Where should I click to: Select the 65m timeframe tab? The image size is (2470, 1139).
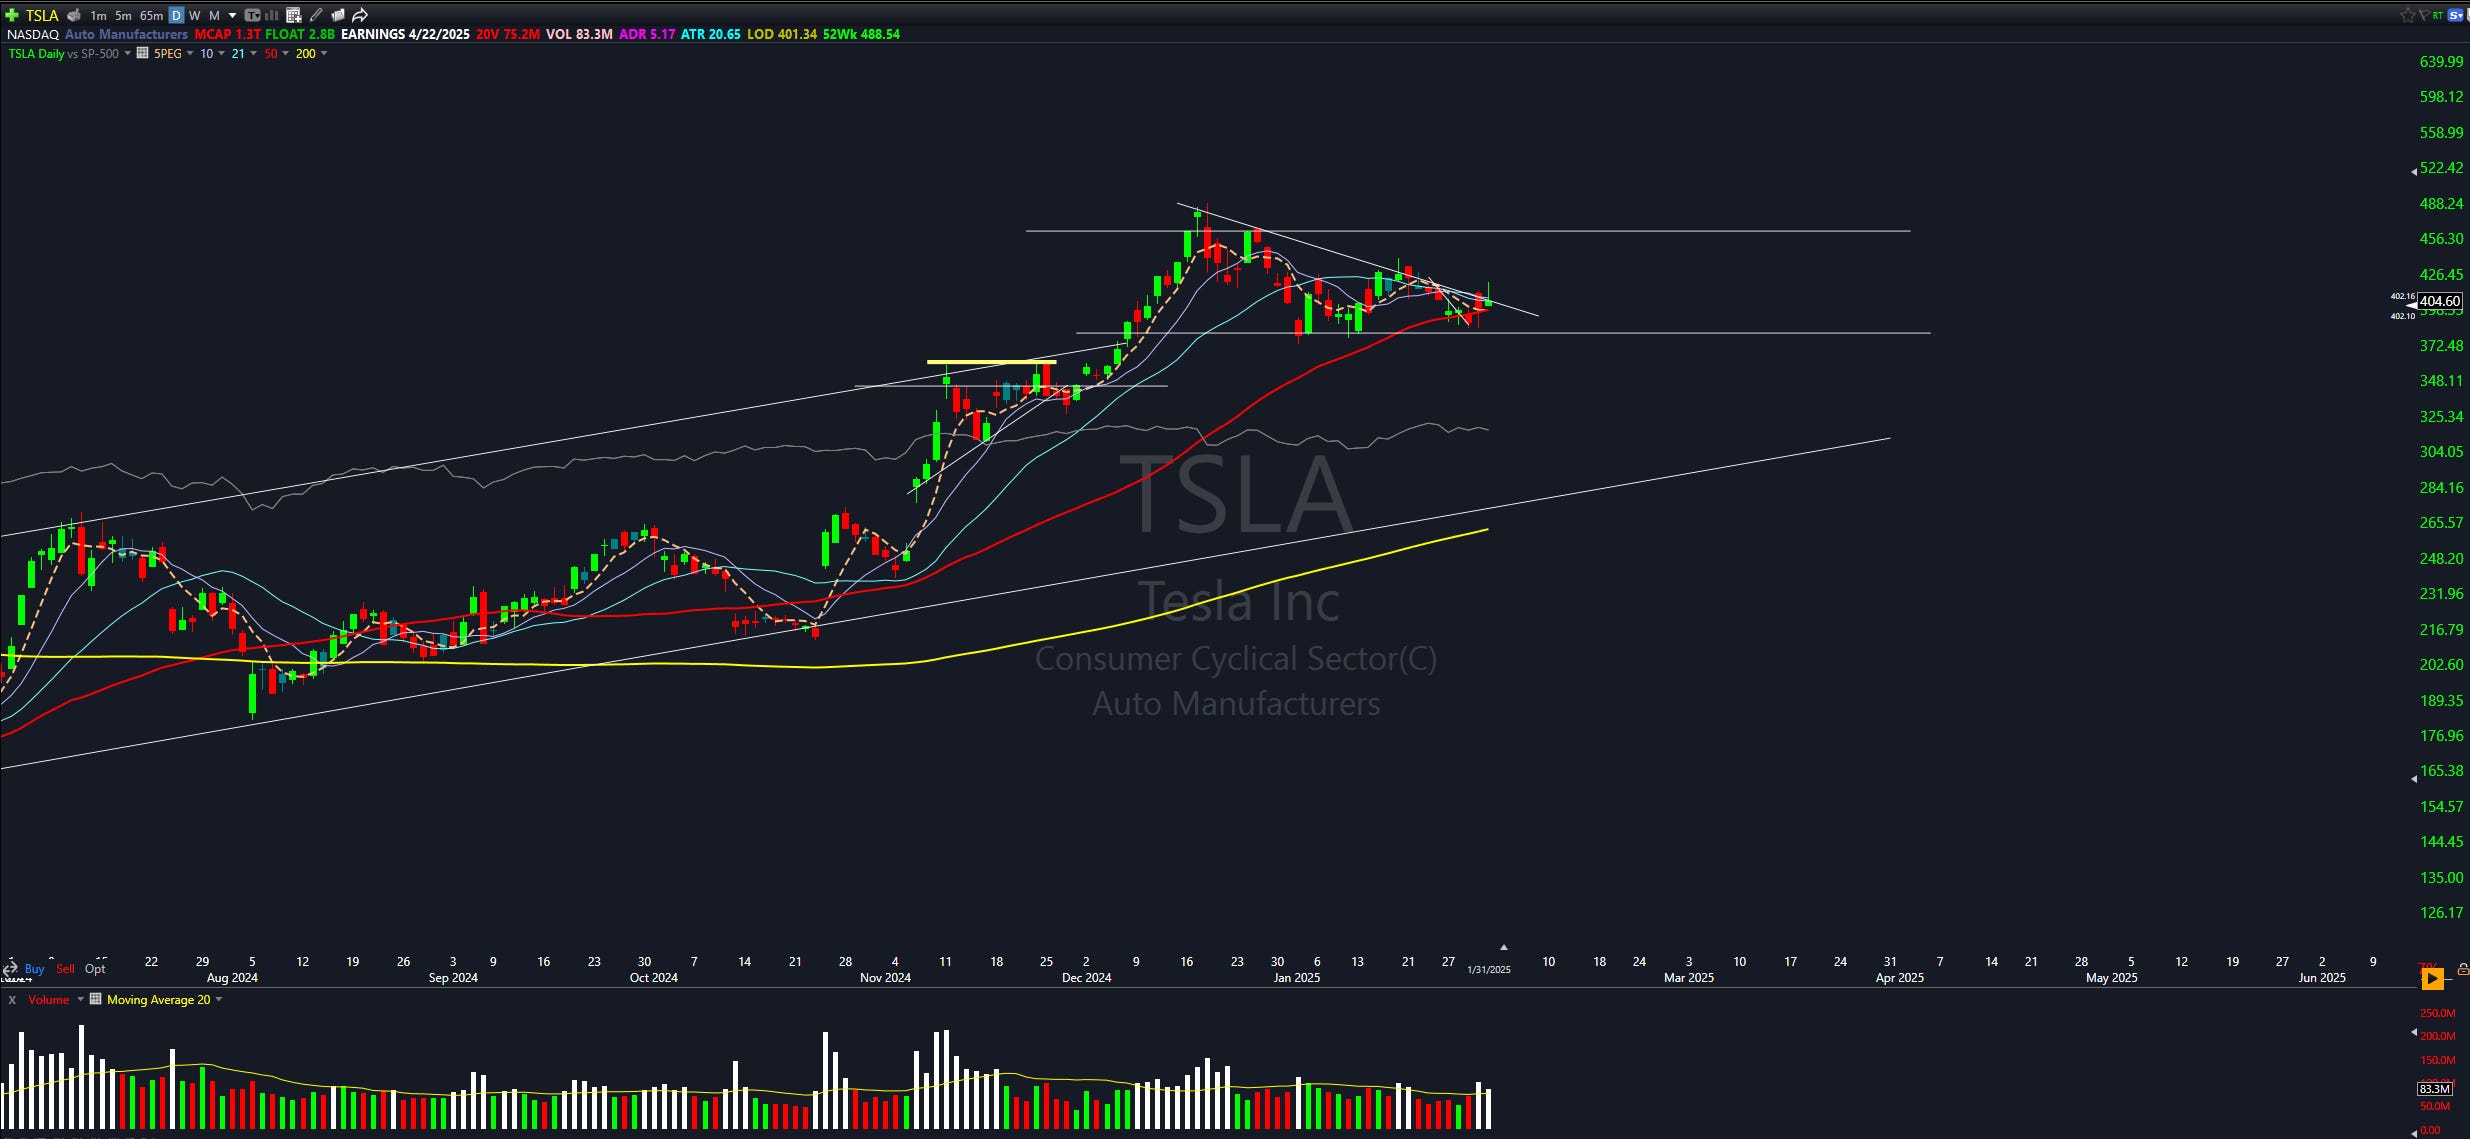tap(151, 15)
